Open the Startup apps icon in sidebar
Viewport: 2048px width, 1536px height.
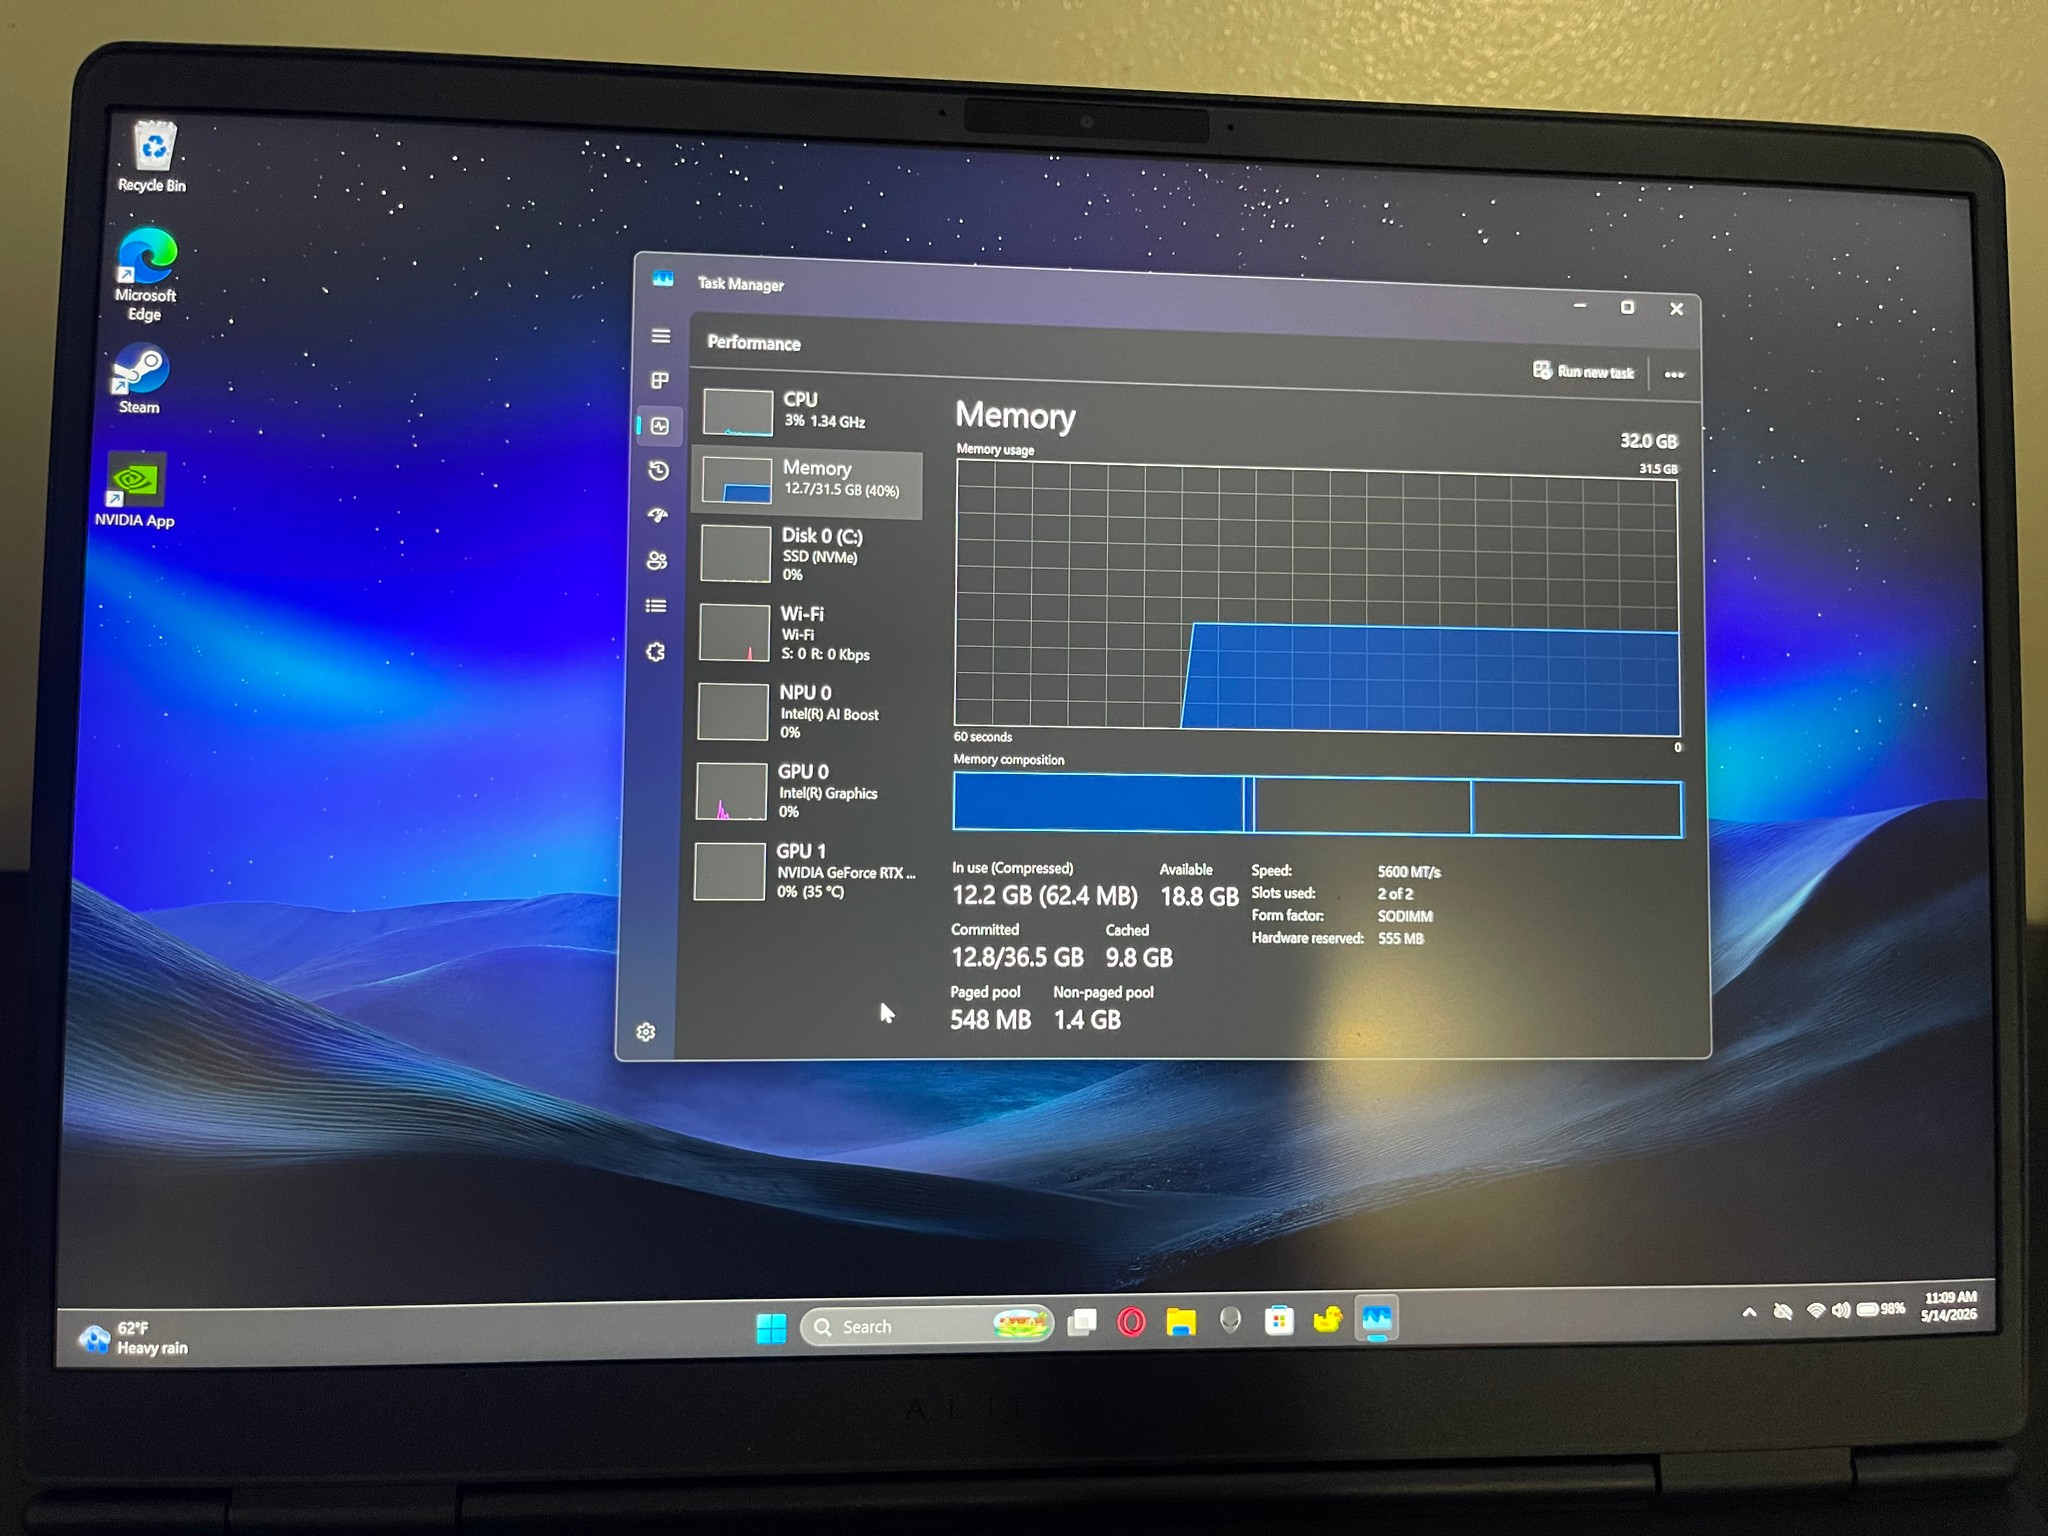pyautogui.click(x=657, y=516)
